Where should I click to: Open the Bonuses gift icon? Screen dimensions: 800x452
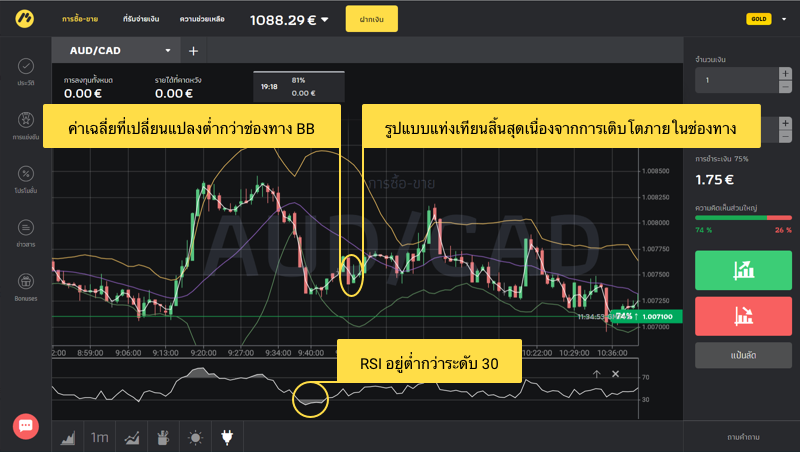click(25, 282)
